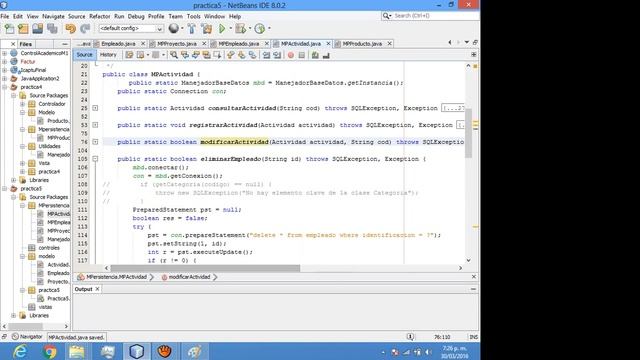This screenshot has height=360, width=640.
Task: Expand the folded modificarActividad method
Action: 95,142
